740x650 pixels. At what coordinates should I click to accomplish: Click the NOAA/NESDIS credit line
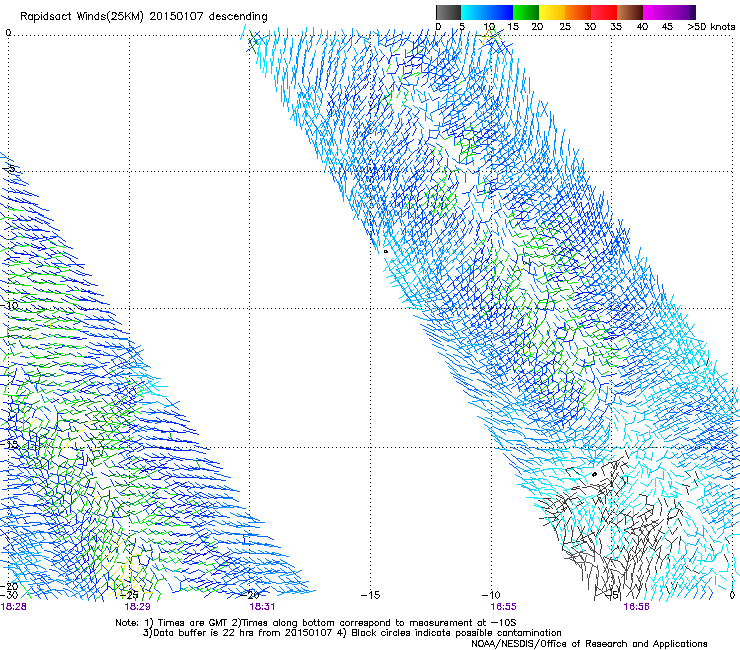[589, 644]
